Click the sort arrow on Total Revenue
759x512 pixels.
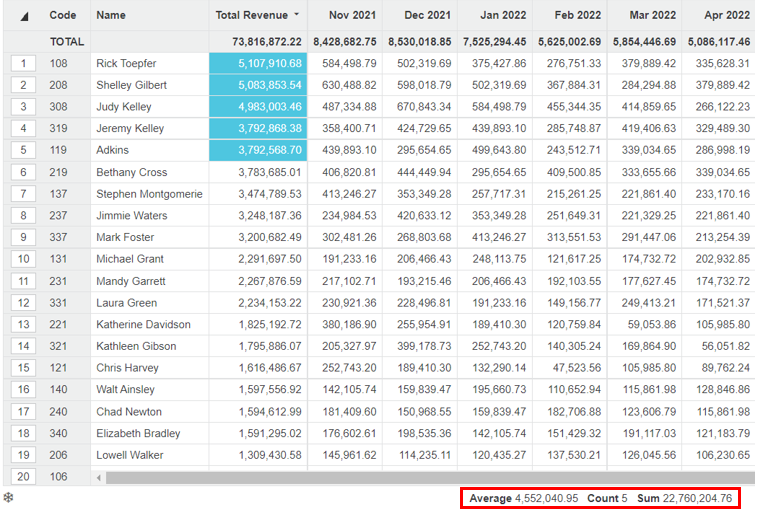[297, 15]
